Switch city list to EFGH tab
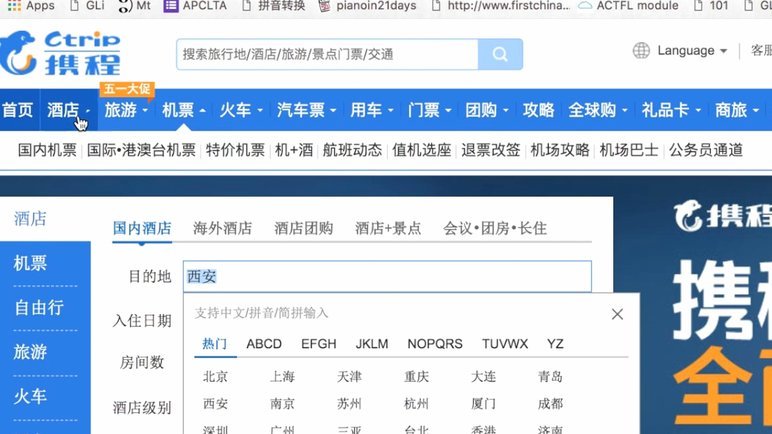This screenshot has width=772, height=434. point(319,344)
